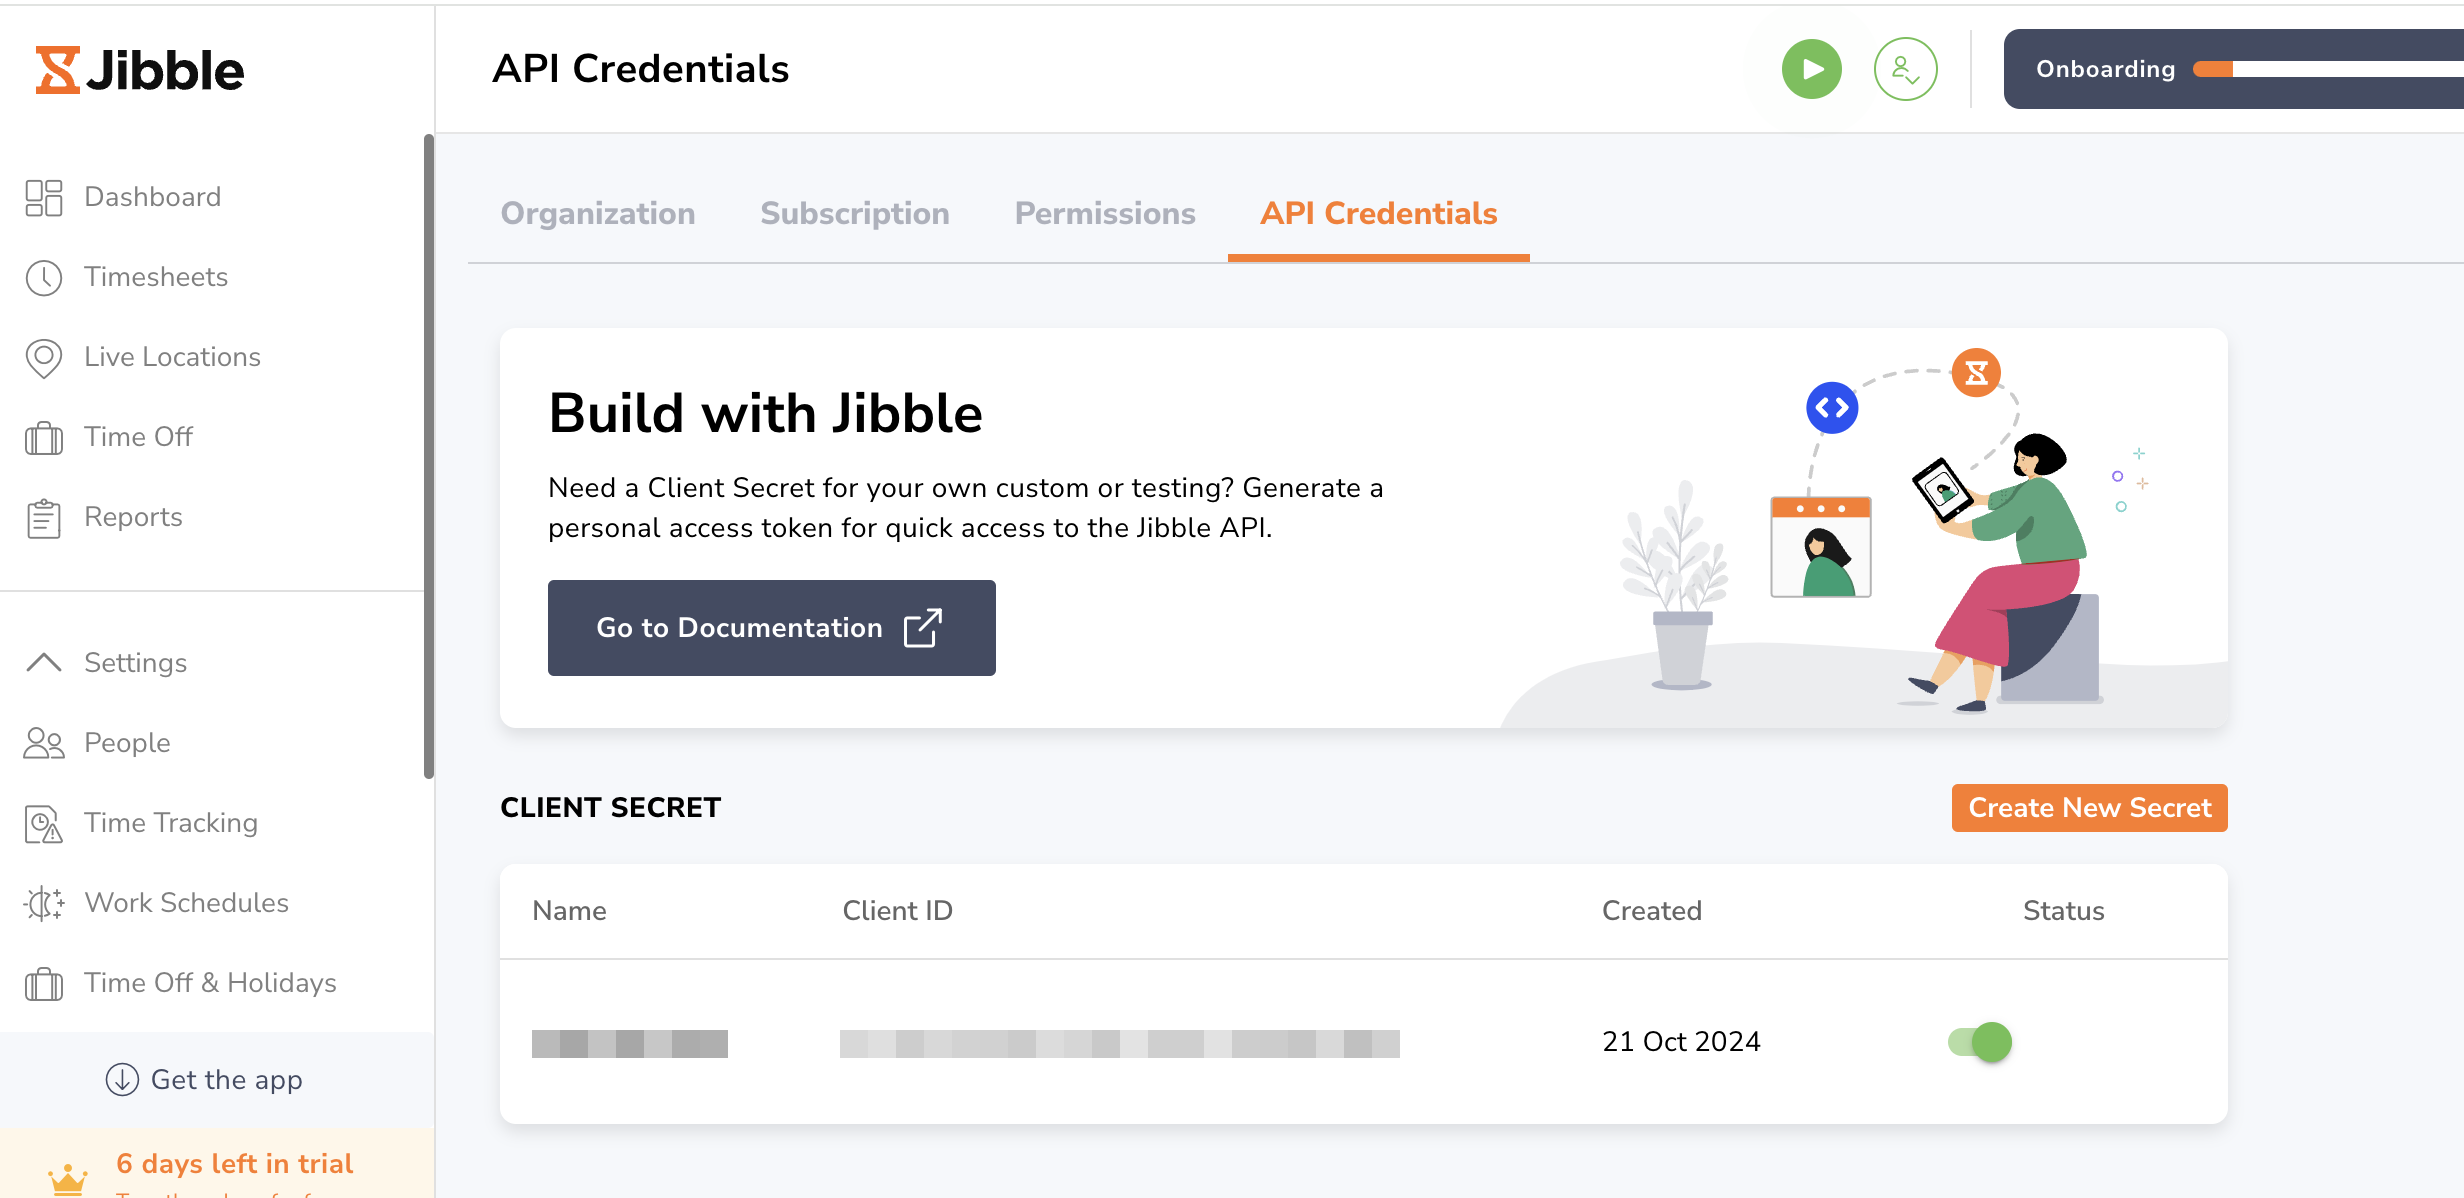This screenshot has width=2464, height=1198.
Task: Open Time Tracking settings item
Action: click(x=170, y=823)
